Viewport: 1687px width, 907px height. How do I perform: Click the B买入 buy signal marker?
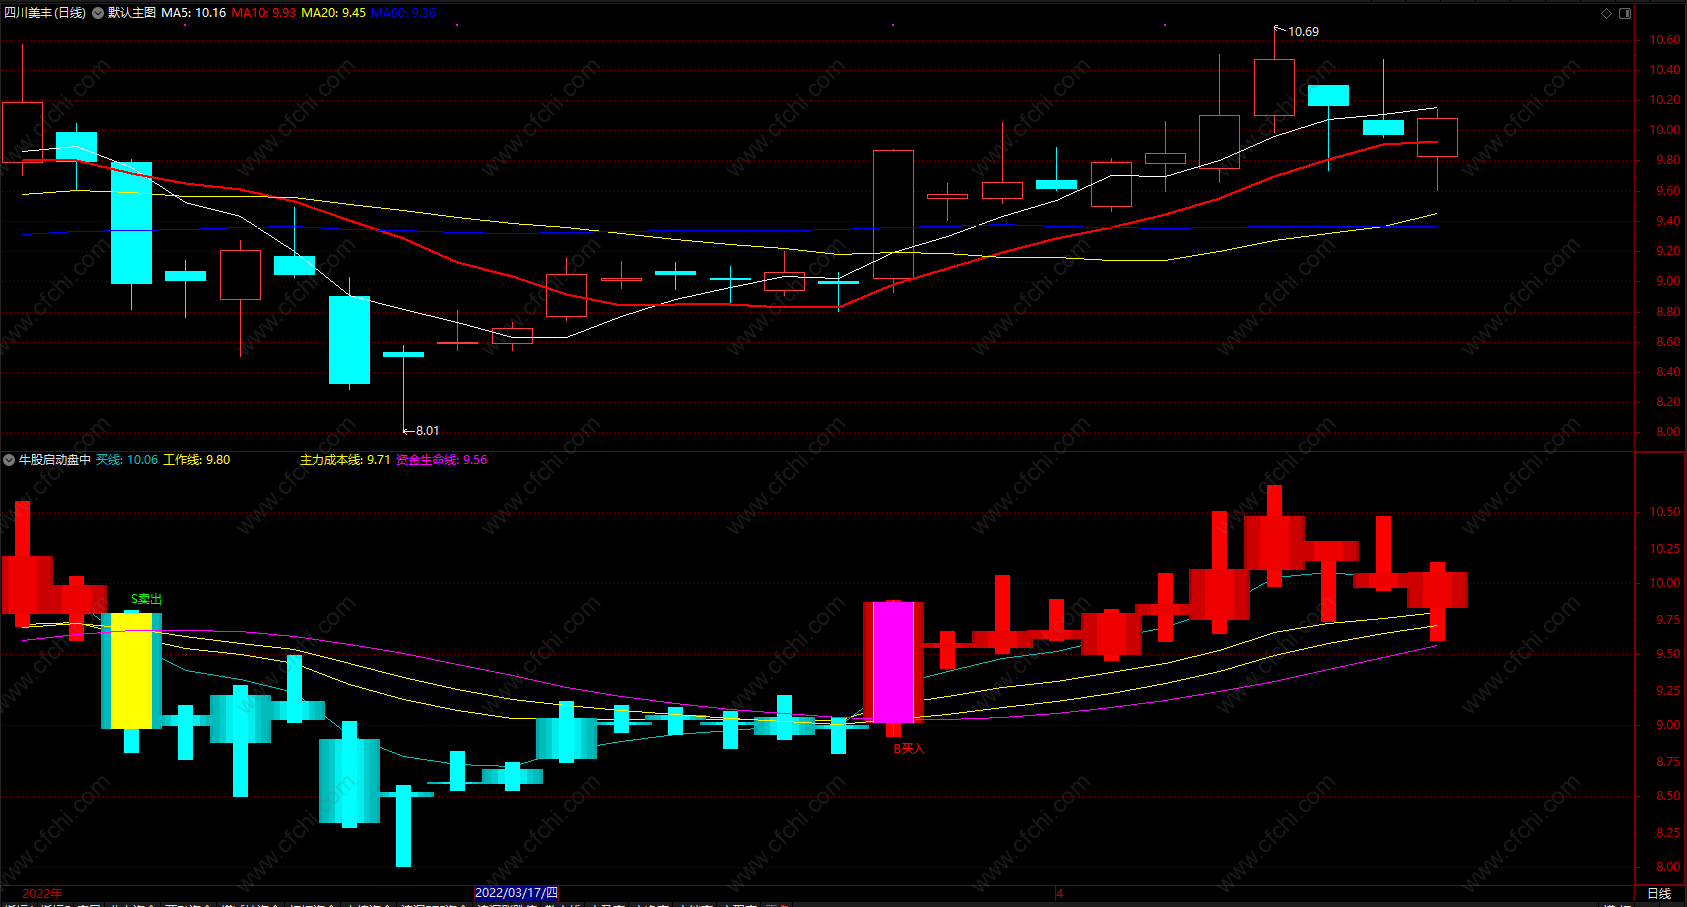(909, 748)
